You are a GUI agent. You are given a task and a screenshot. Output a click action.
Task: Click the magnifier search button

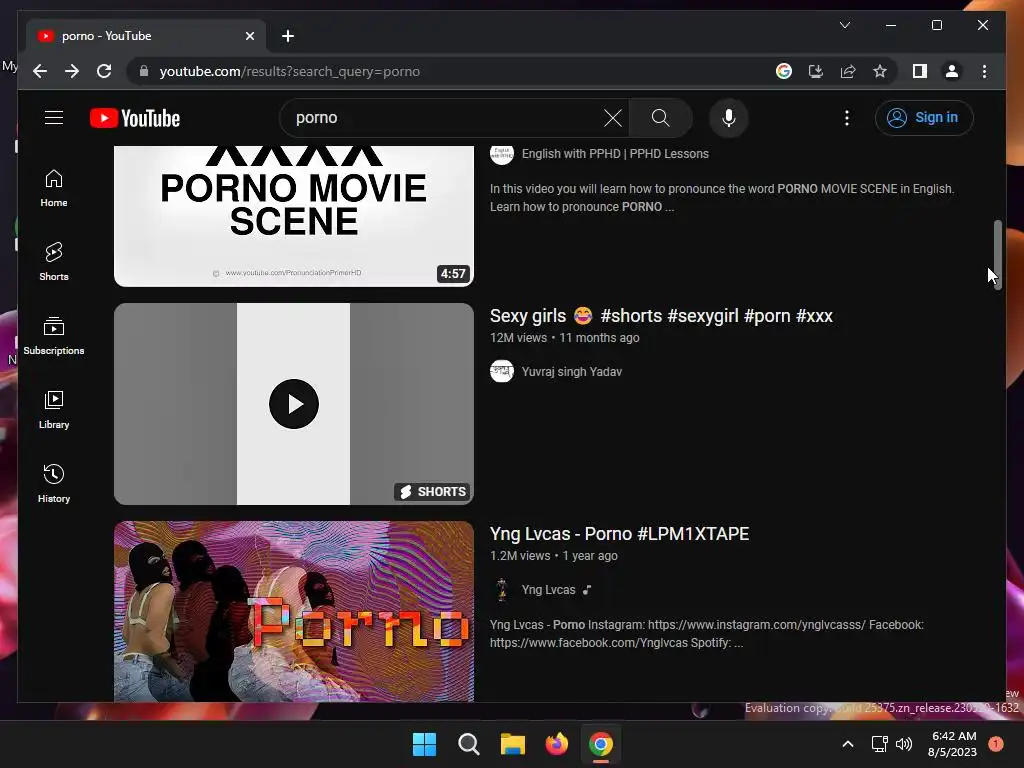click(660, 118)
